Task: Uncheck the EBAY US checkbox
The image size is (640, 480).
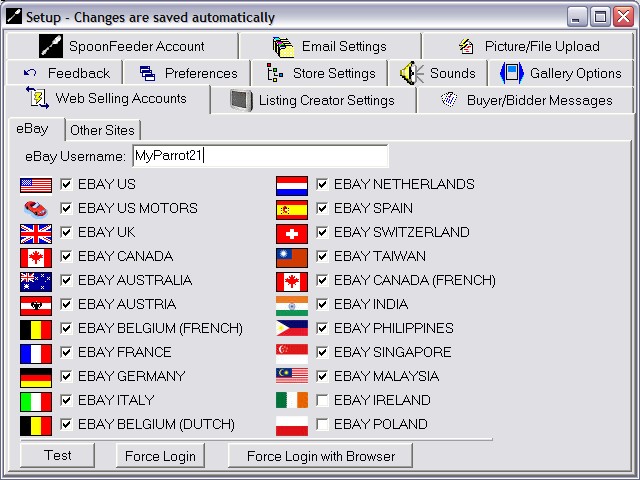Action: 66,184
